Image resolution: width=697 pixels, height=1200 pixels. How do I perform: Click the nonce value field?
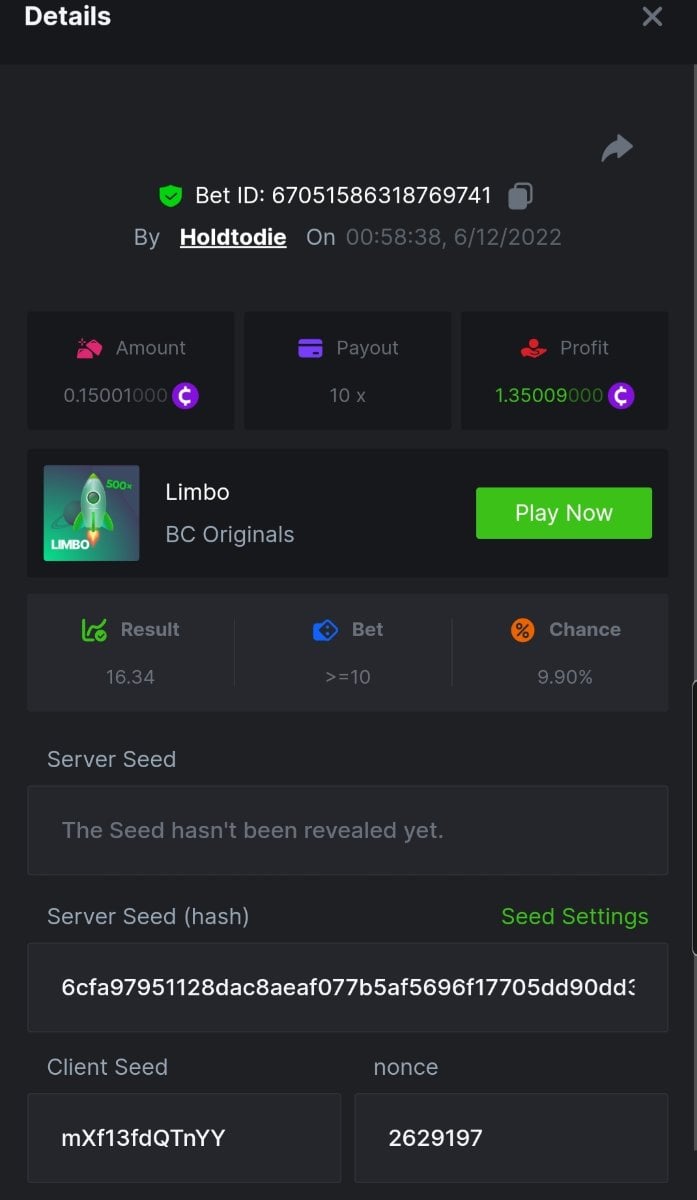coord(510,1138)
